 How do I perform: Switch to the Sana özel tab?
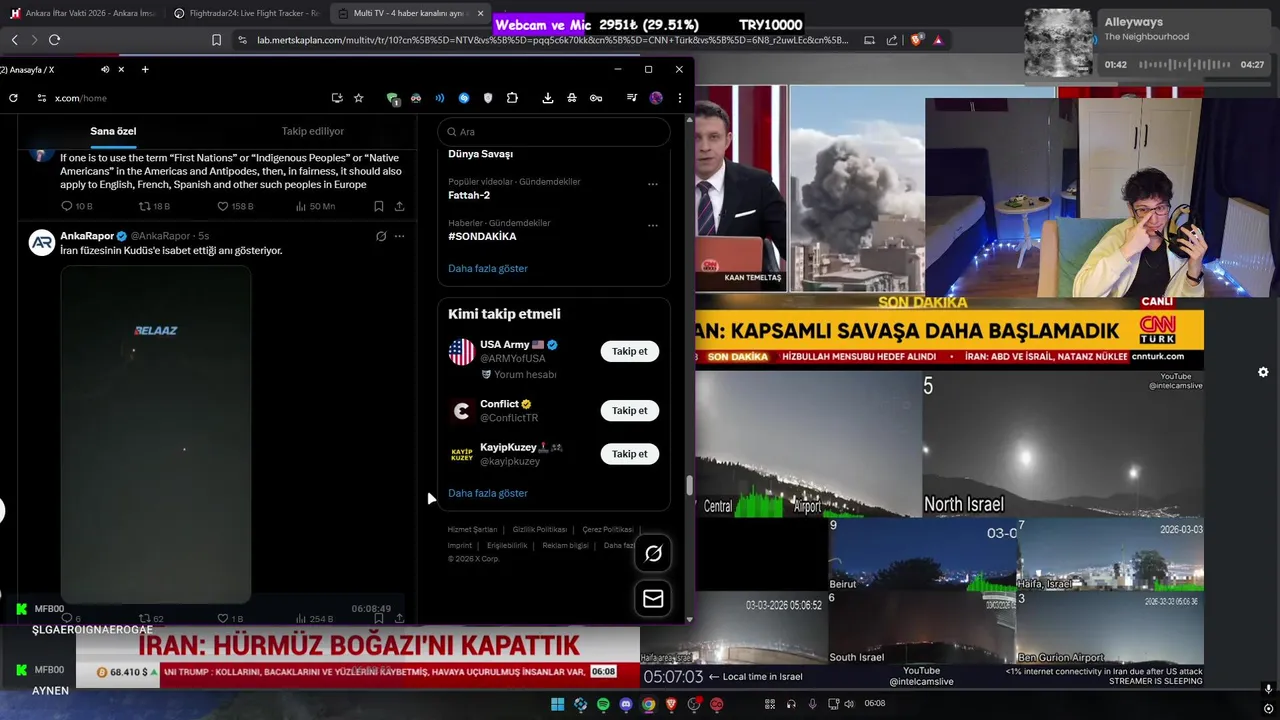113,131
